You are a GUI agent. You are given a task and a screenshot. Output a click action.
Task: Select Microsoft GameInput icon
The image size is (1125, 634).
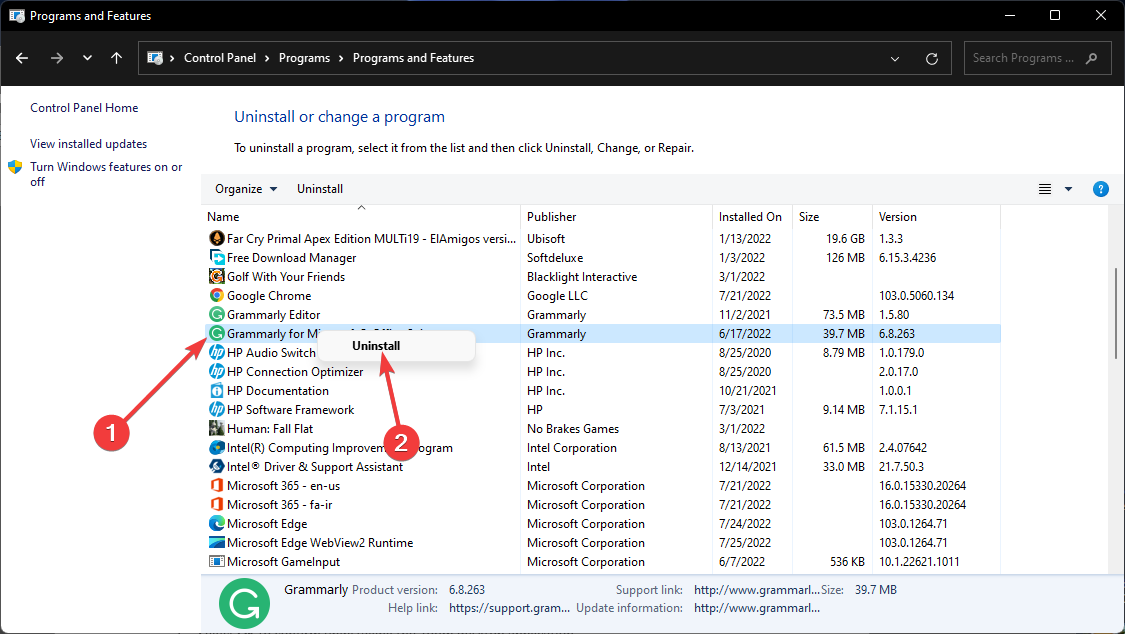(217, 562)
